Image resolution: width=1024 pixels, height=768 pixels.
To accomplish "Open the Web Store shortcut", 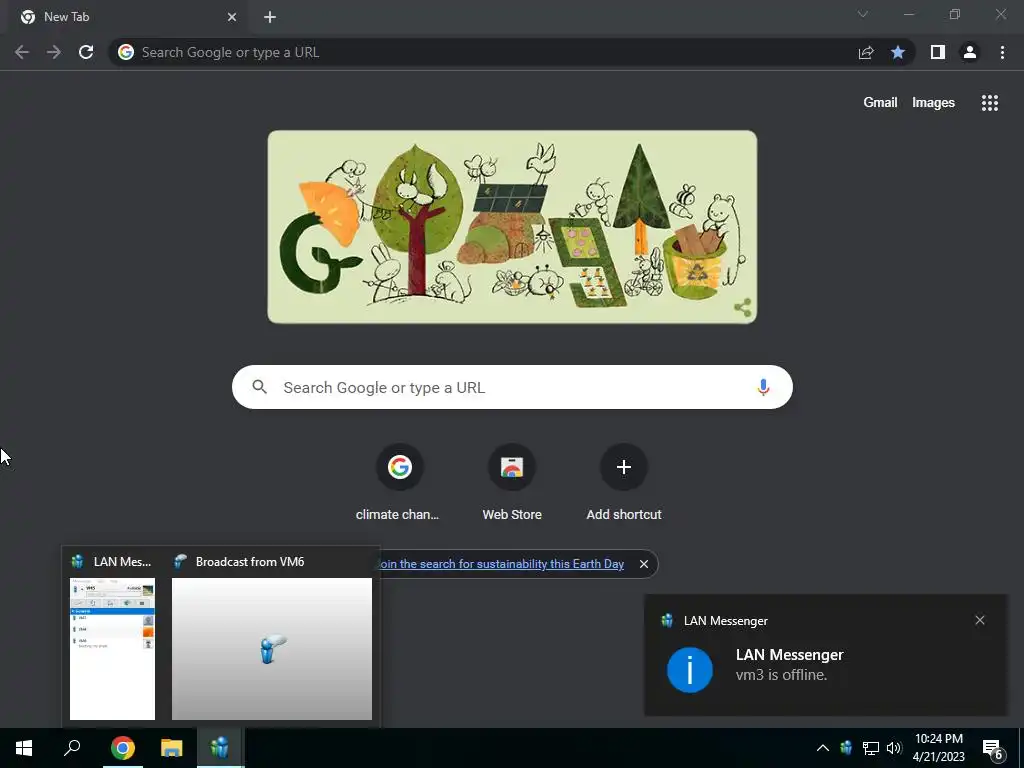I will [x=512, y=483].
